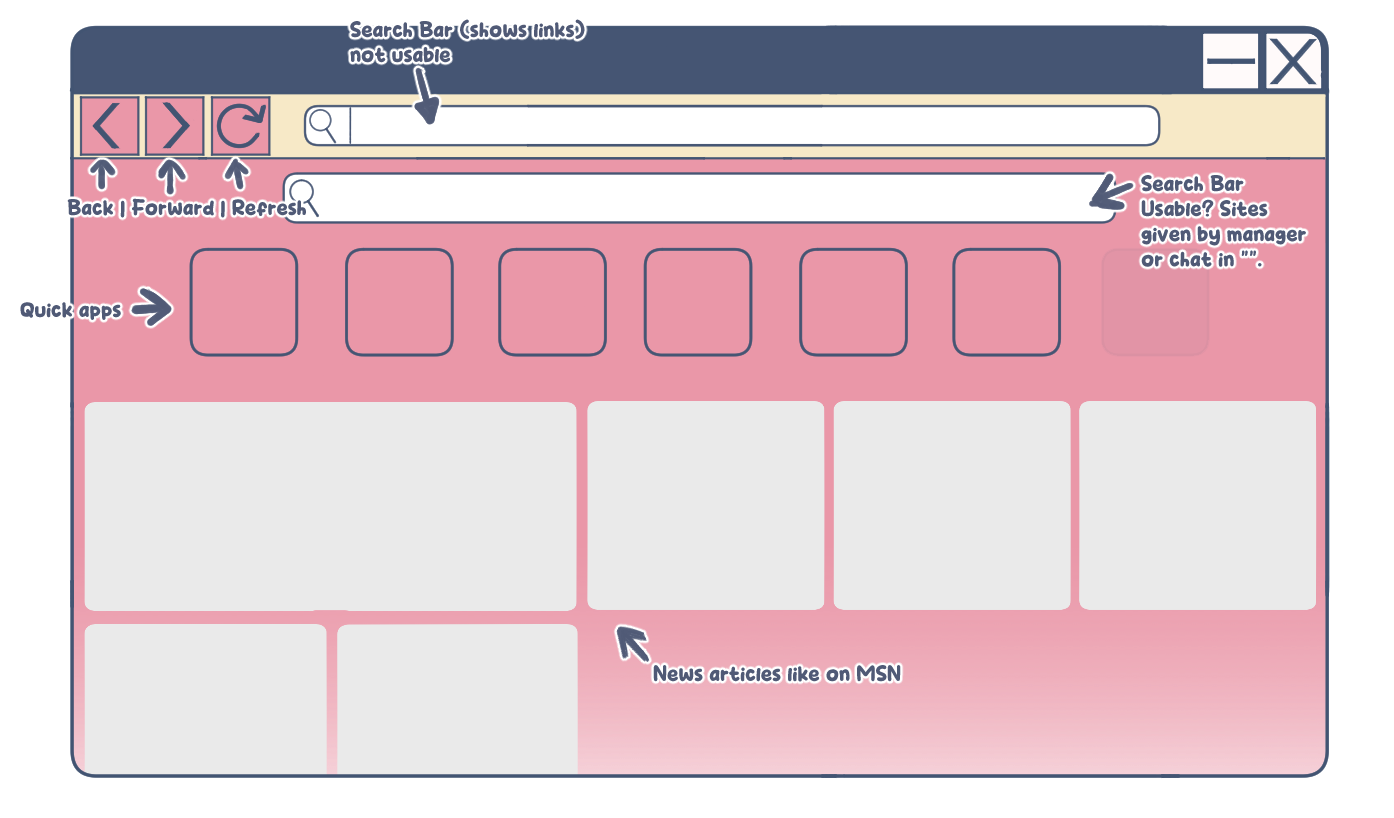Click the Back arrow button
The image size is (1394, 818).
coord(109,126)
